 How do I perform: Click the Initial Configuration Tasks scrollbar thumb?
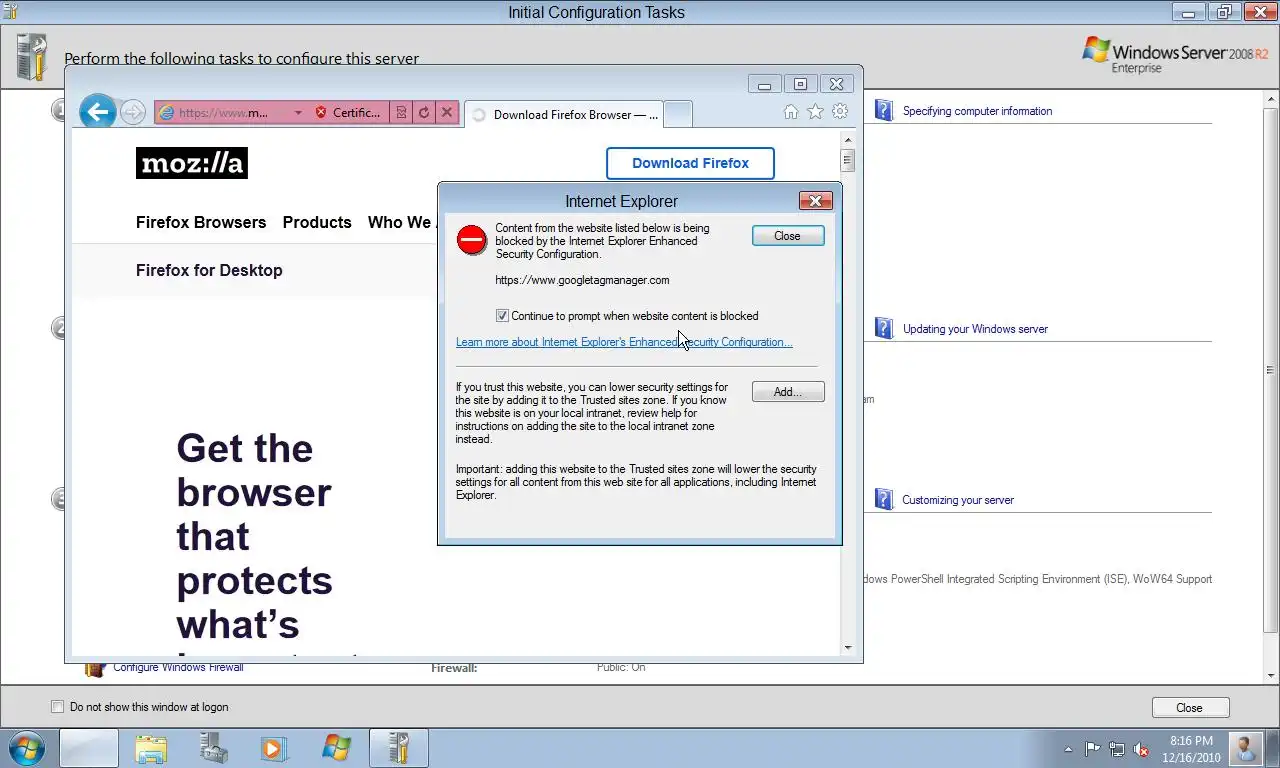(x=1271, y=369)
